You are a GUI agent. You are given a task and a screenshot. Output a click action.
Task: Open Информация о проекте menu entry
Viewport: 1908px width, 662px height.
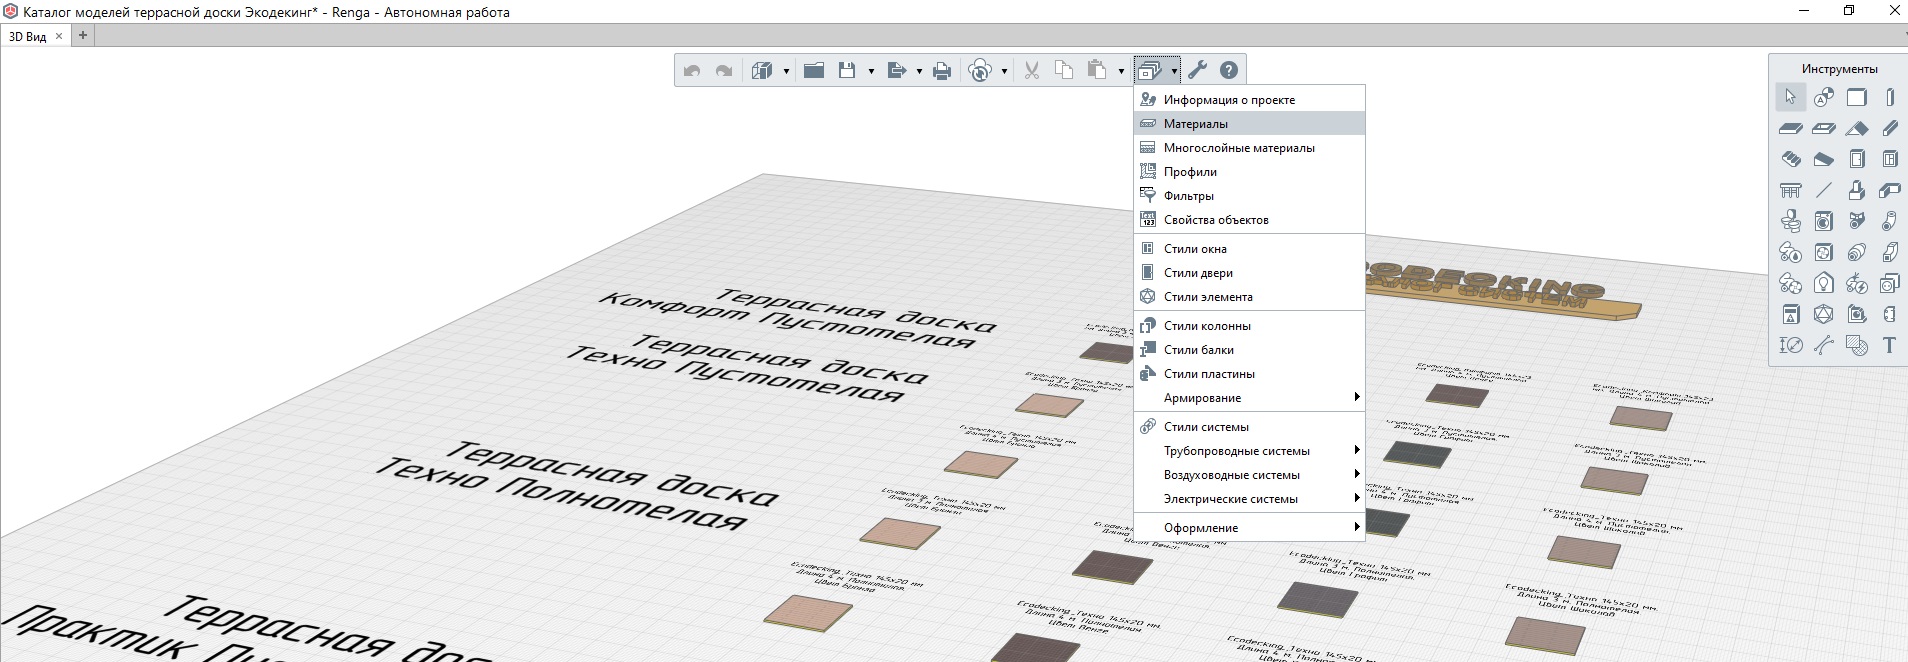click(1249, 99)
